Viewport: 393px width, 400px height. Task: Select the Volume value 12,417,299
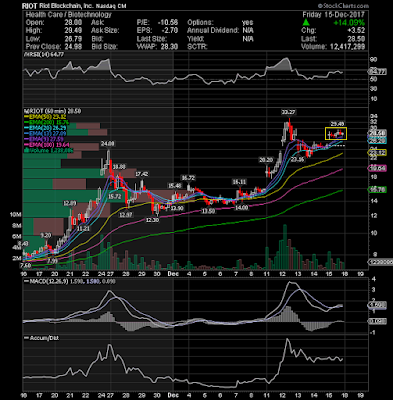pyautogui.click(x=347, y=47)
